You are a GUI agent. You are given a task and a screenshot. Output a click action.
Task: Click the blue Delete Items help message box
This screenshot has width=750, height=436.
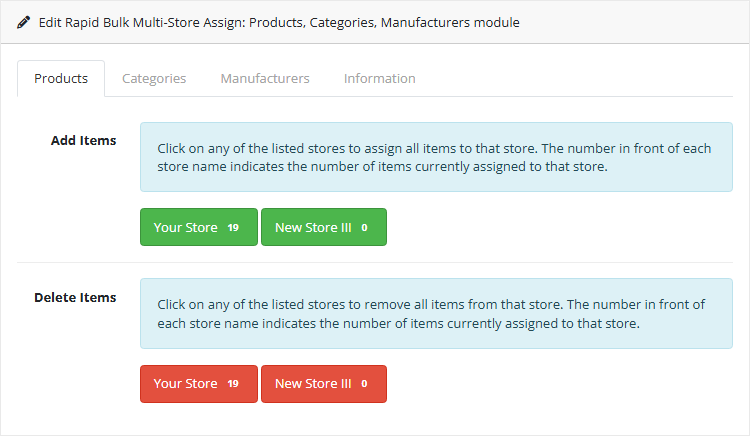coord(436,313)
